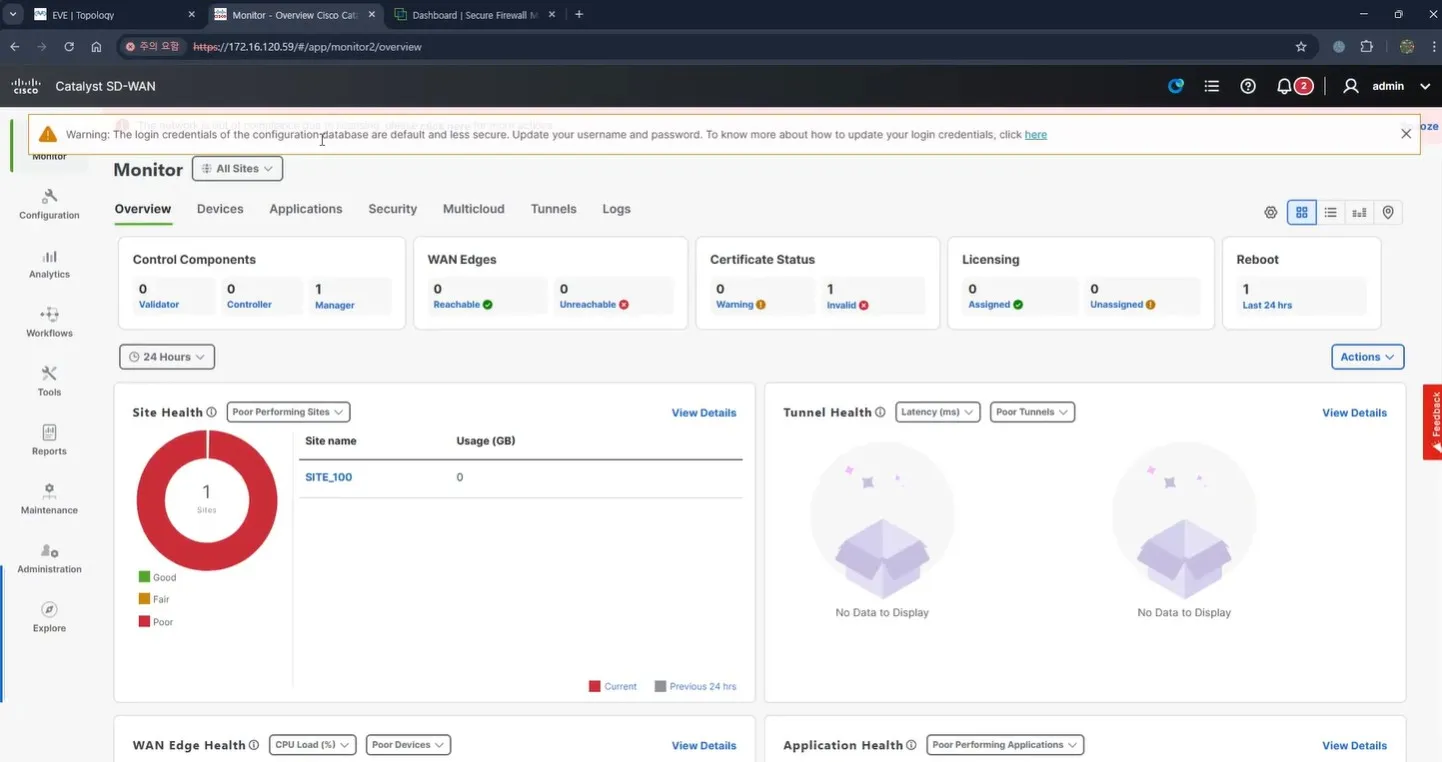This screenshot has width=1442, height=762.
Task: Switch to the Devices tab
Action: [x=220, y=209]
